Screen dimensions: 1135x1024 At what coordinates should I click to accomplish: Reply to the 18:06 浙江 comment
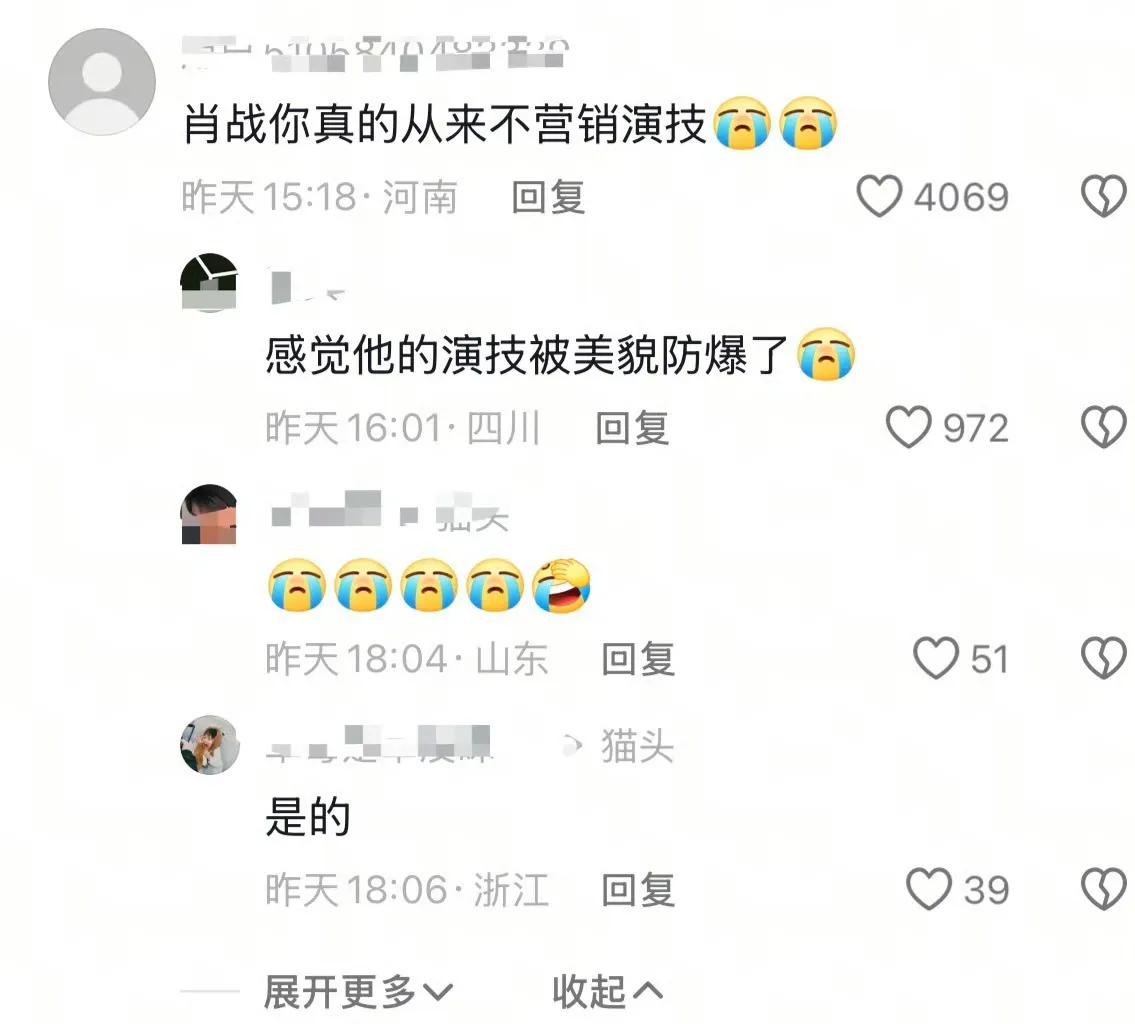click(x=638, y=889)
